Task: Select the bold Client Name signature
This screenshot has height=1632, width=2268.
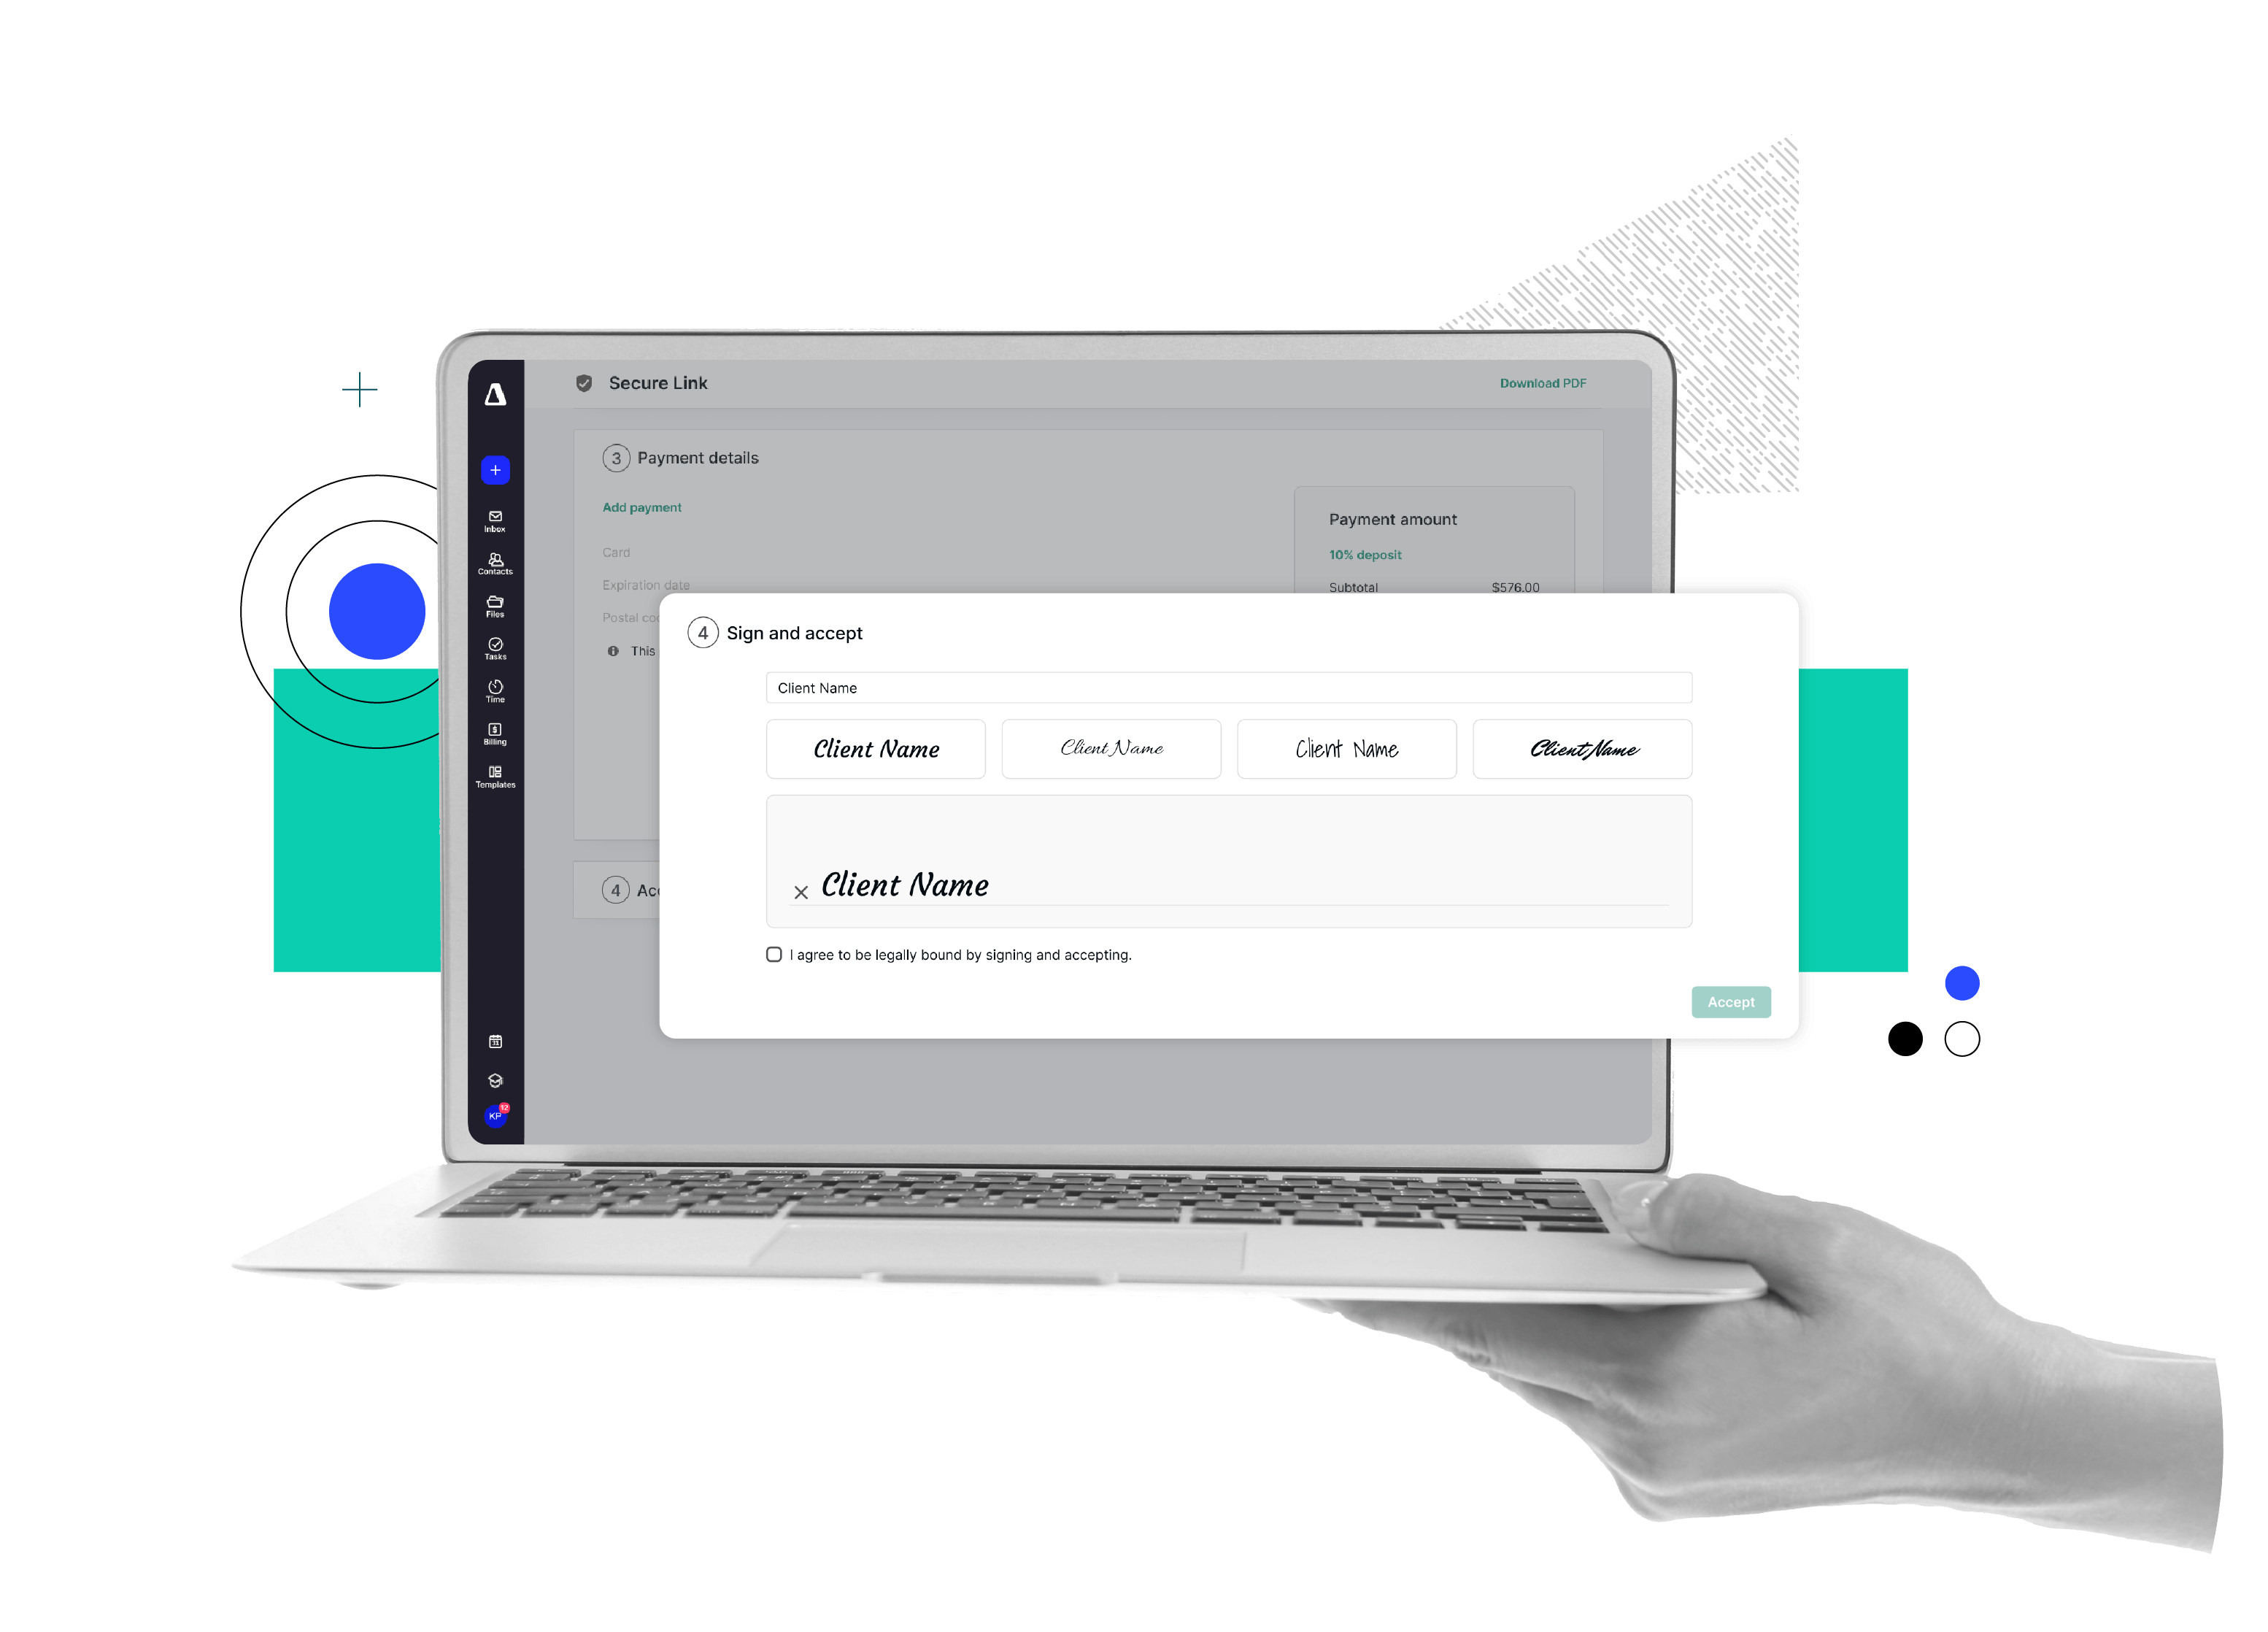Action: (875, 748)
